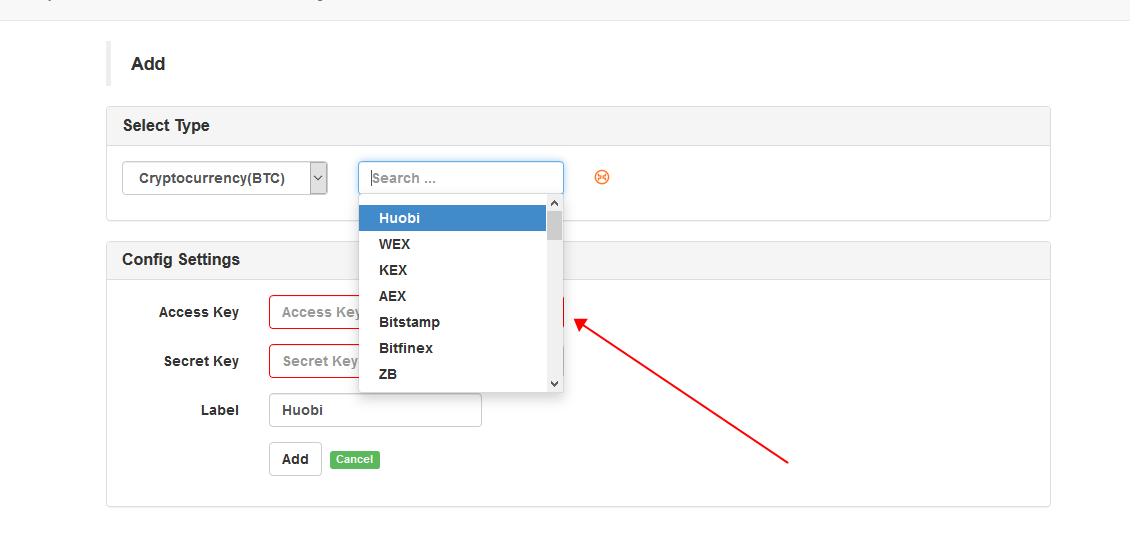Click the list scrollbar up arrow
Viewport: 1130px width, 559px height.
pos(554,202)
